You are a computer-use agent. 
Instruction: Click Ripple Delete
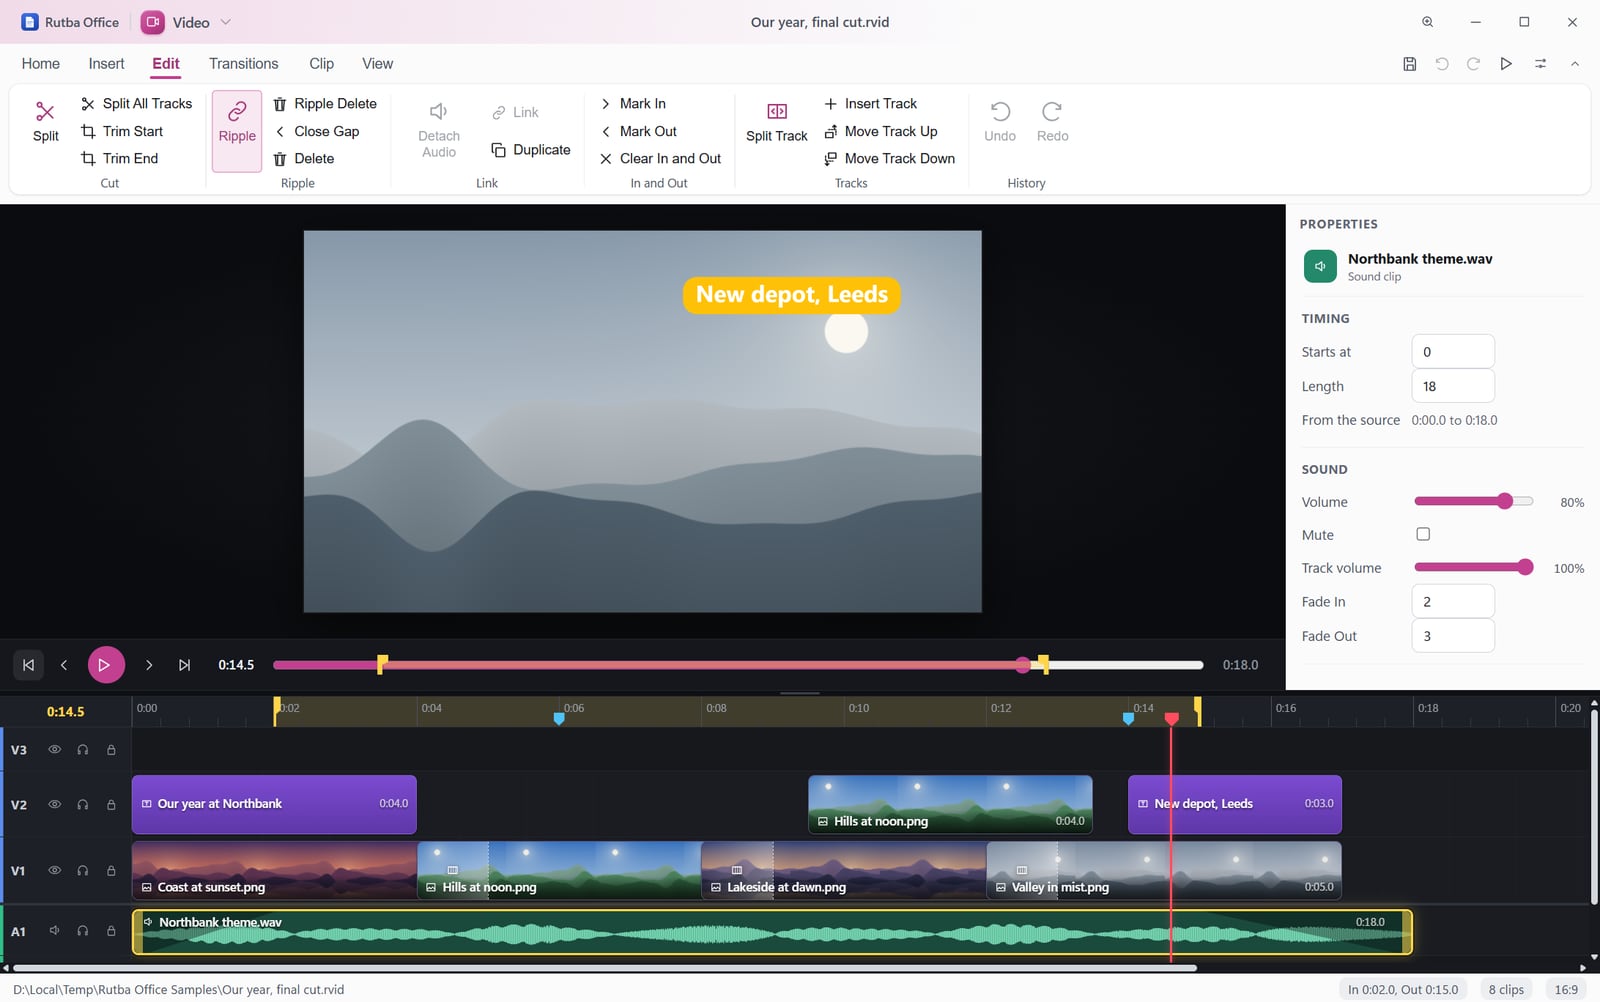(325, 104)
